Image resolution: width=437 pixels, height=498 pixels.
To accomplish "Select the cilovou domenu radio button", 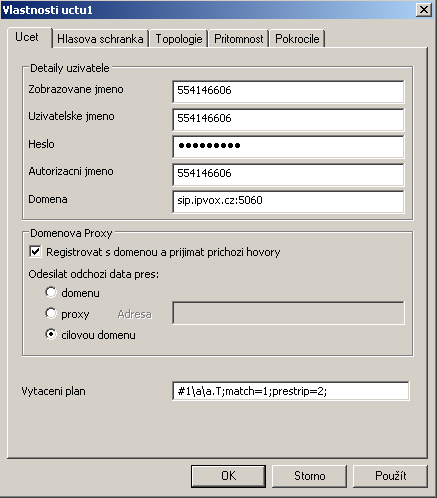I will [x=51, y=334].
